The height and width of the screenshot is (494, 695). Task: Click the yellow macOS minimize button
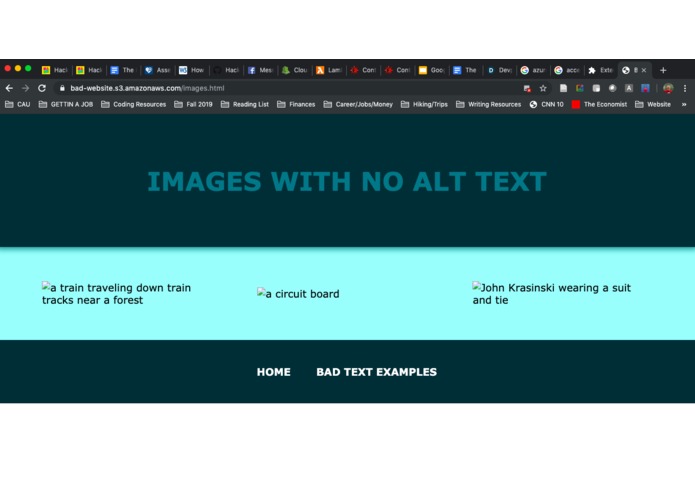pos(18,68)
